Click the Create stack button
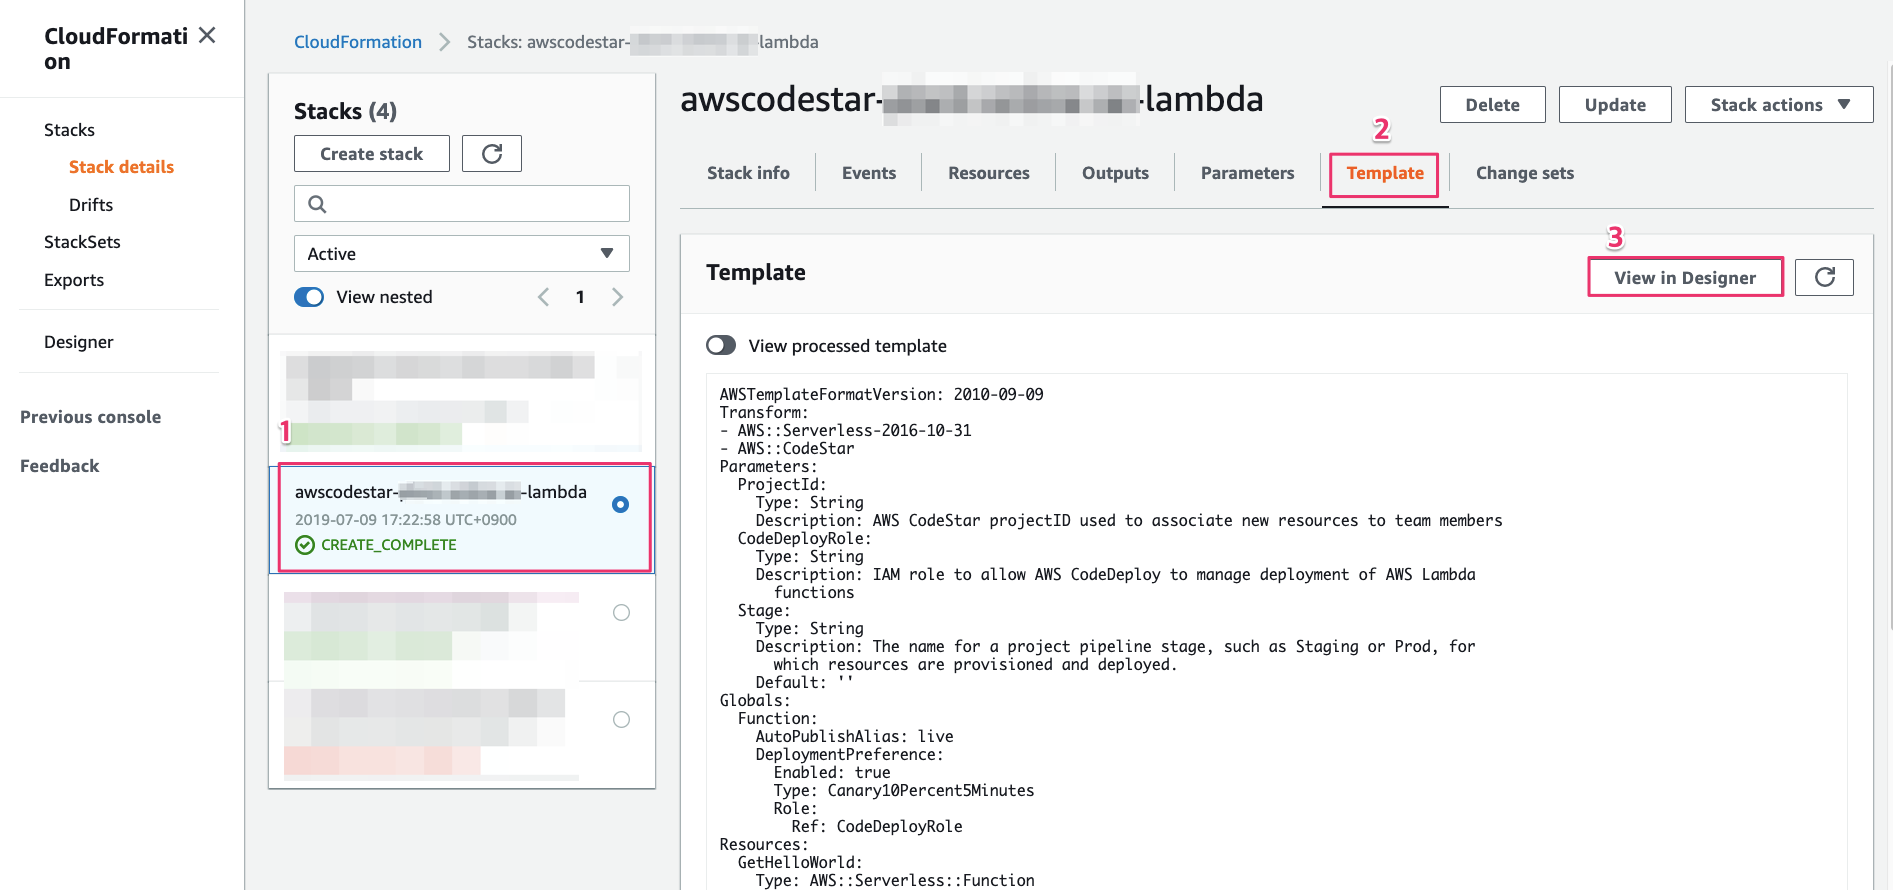Image resolution: width=1893 pixels, height=890 pixels. coord(372,154)
